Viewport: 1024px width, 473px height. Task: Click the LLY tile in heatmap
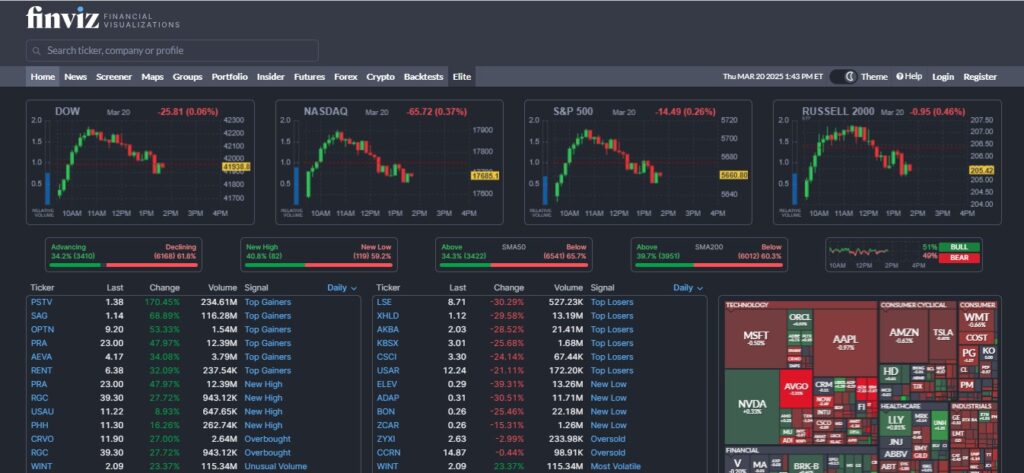pos(895,422)
